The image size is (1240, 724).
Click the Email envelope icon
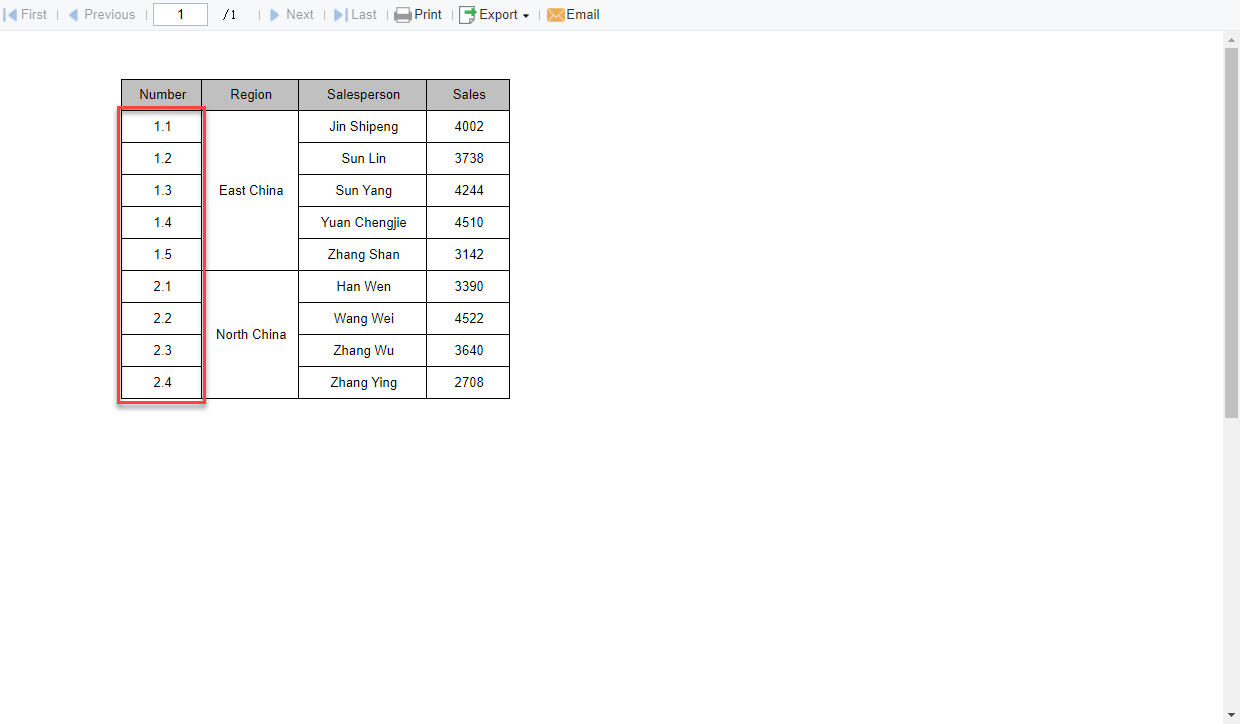tap(556, 15)
